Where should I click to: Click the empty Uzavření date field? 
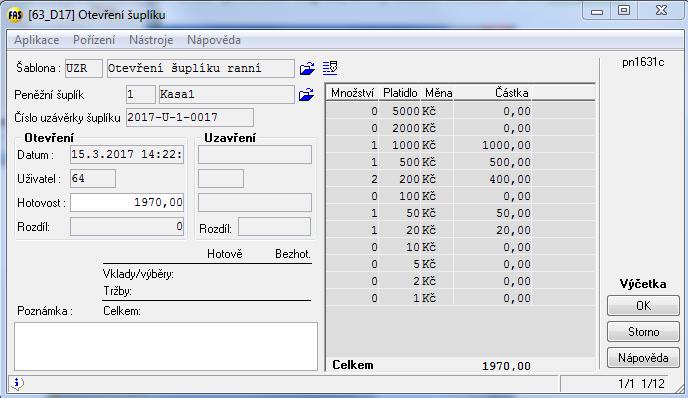[254, 155]
